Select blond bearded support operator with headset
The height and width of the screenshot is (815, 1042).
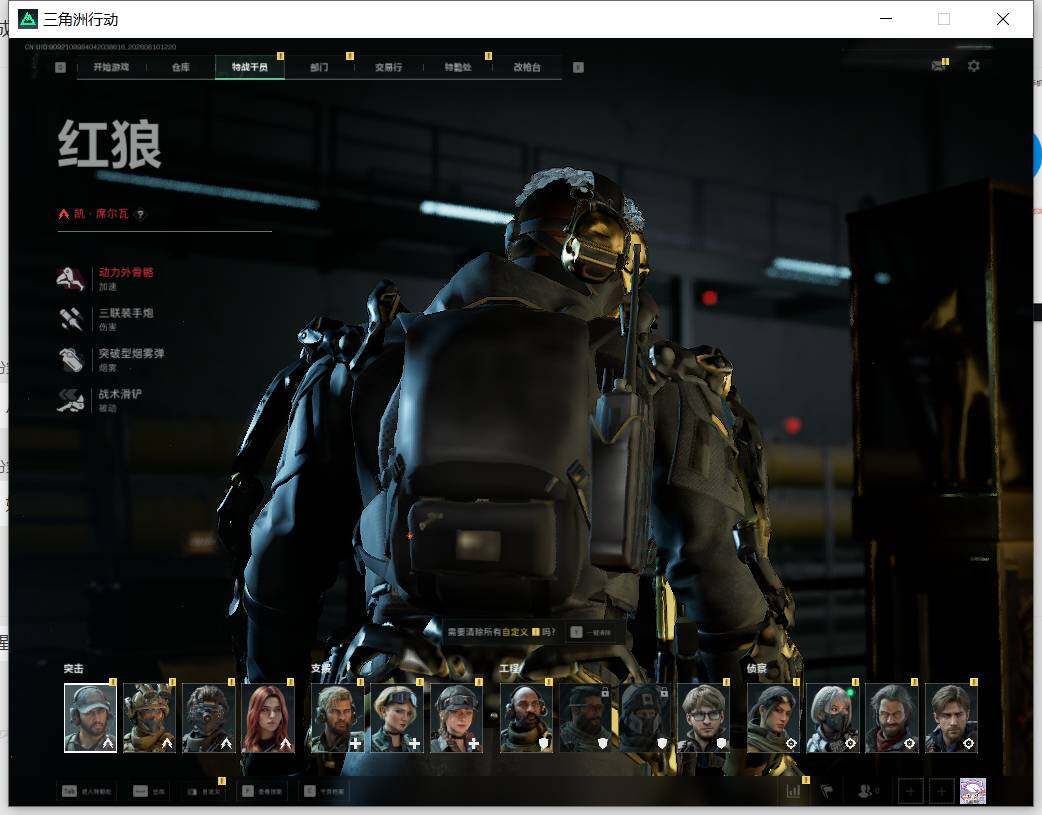pos(338,718)
